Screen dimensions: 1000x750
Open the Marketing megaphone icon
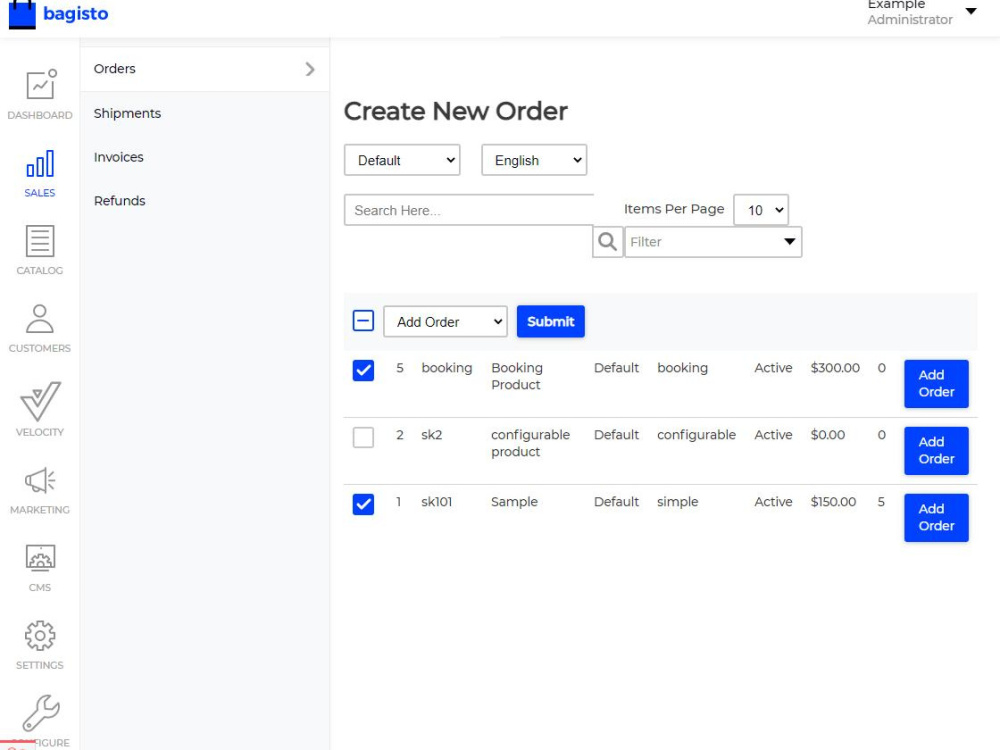[x=40, y=480]
